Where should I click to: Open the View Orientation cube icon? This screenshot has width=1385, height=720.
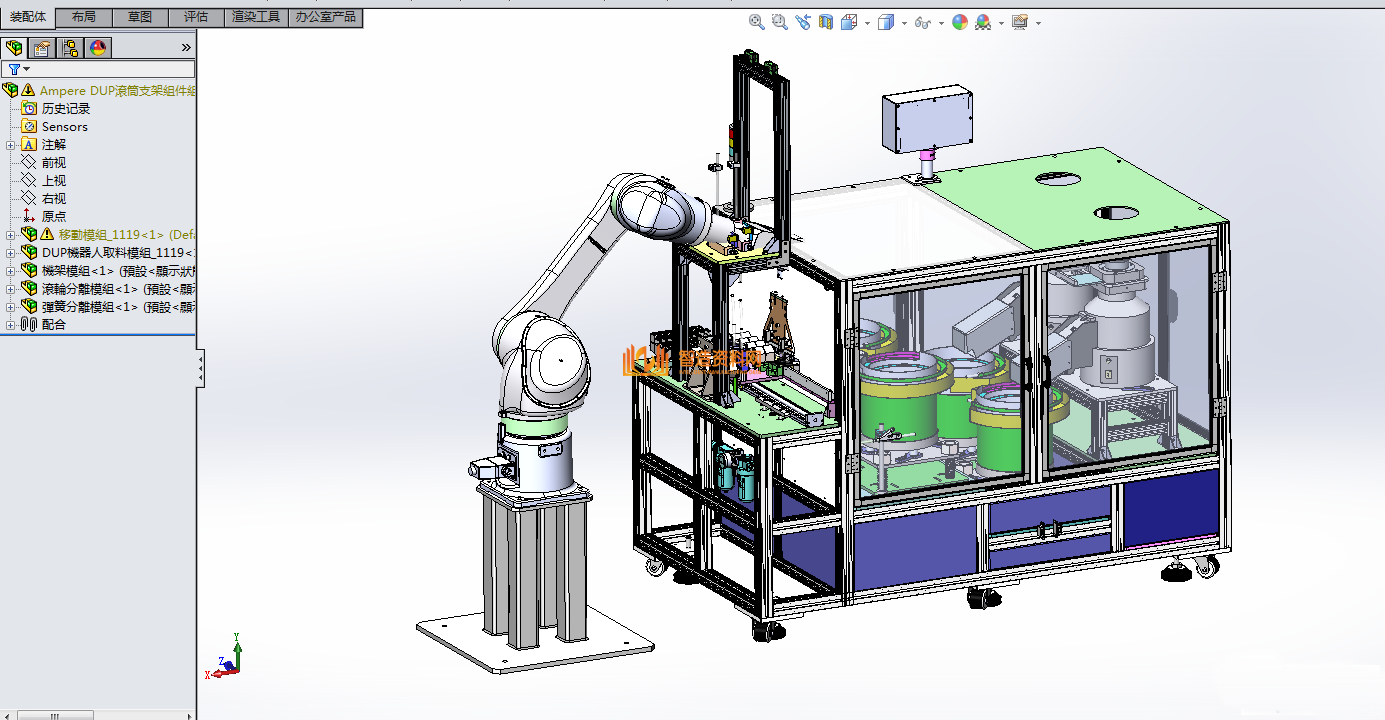(x=848, y=22)
